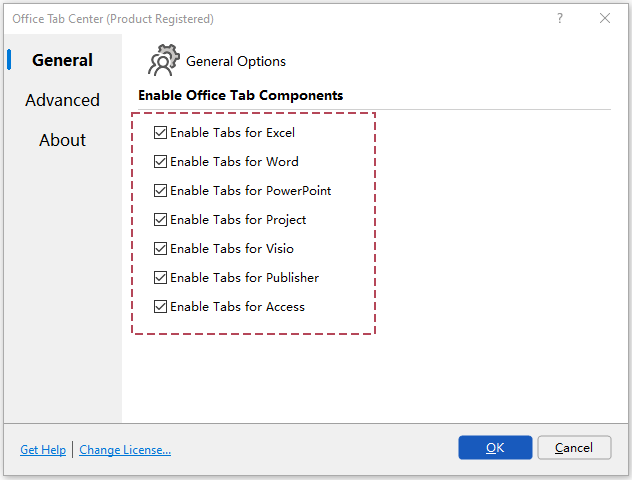
Task: Uncheck Enable Tabs for Word
Action: click(x=161, y=162)
